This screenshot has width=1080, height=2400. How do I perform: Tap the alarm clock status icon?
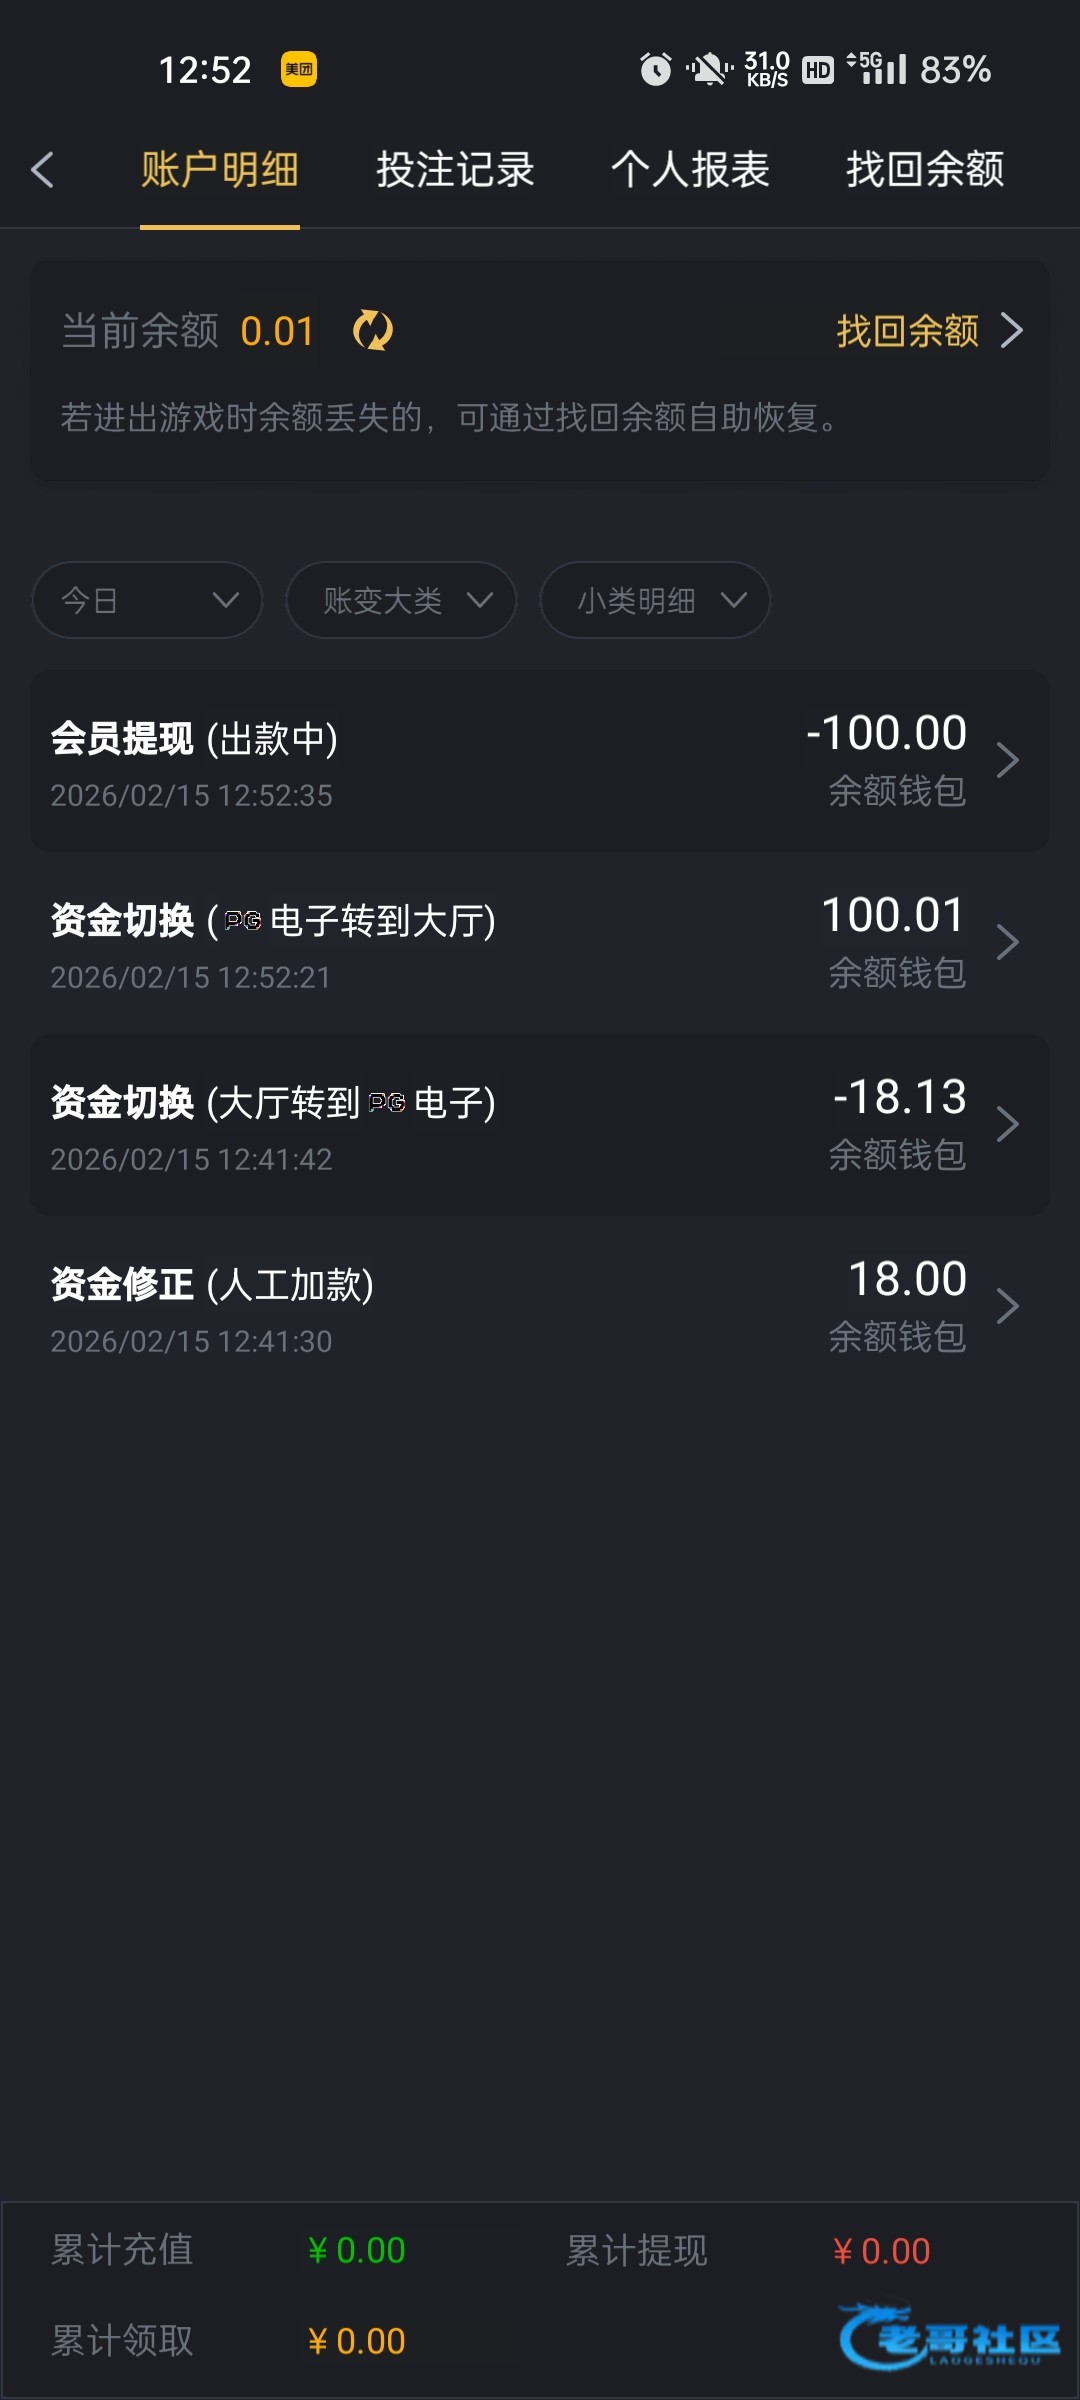[x=656, y=69]
